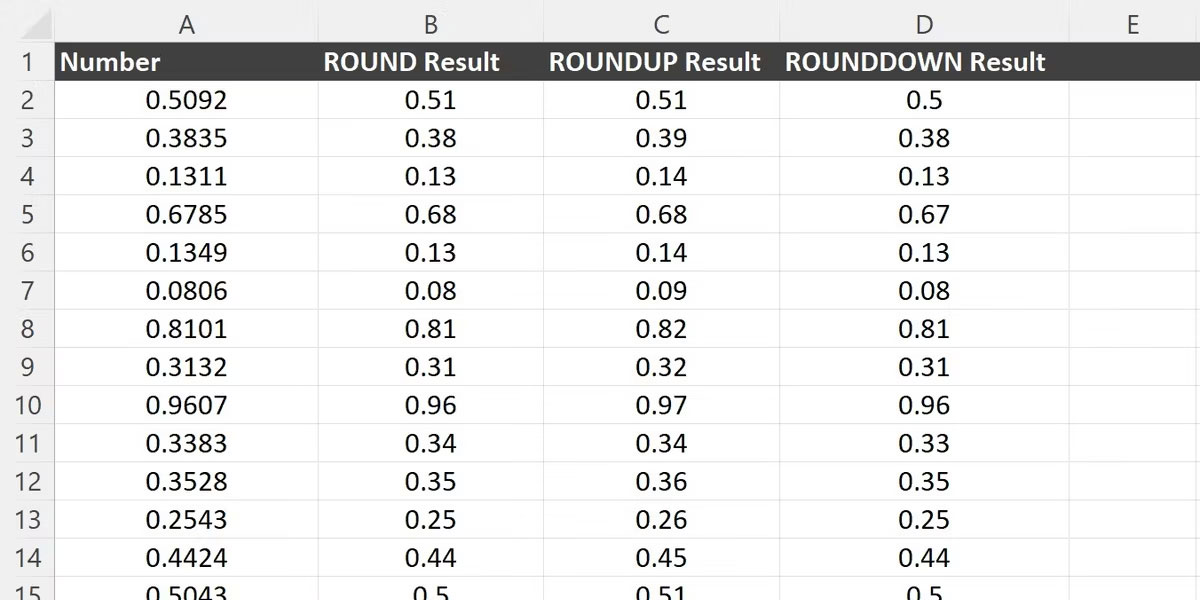
Task: Select column B header
Action: pos(430,23)
